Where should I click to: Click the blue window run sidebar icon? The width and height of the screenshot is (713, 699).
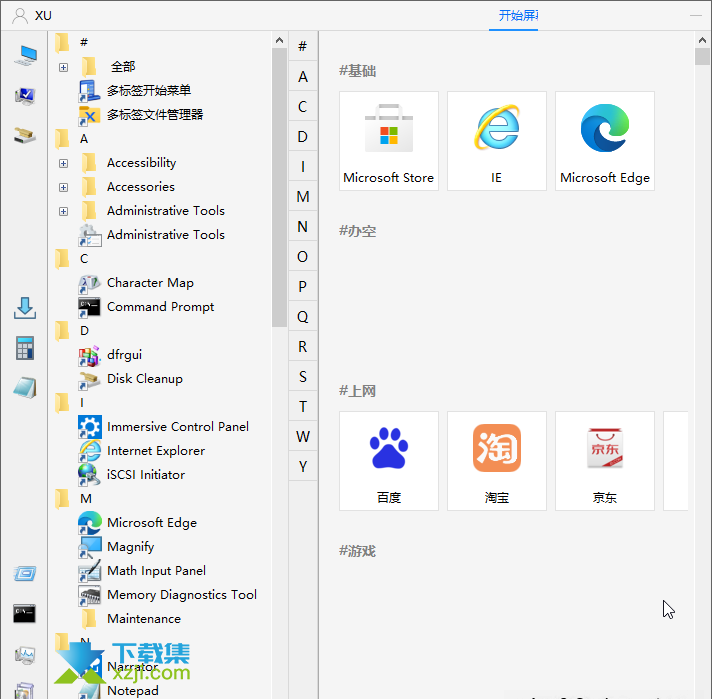25,574
